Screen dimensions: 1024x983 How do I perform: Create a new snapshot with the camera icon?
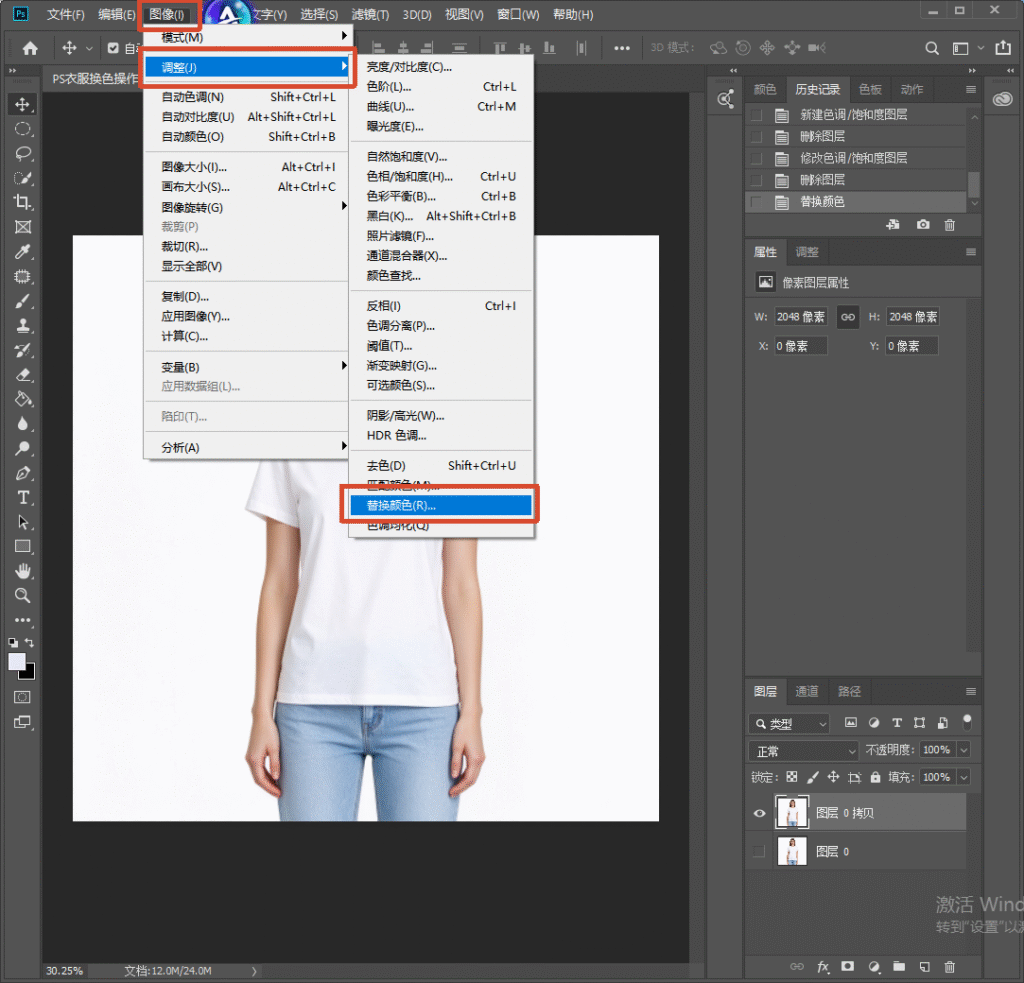923,225
